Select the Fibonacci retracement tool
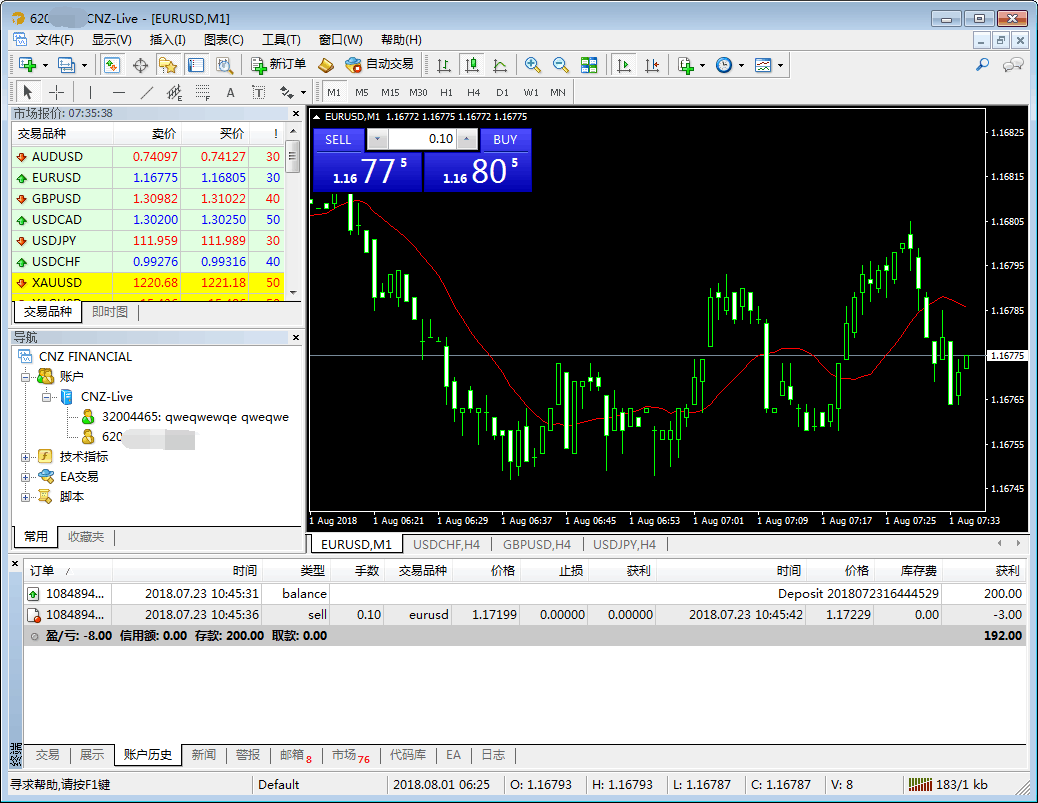Image resolution: width=1038 pixels, height=803 pixels. [x=203, y=92]
